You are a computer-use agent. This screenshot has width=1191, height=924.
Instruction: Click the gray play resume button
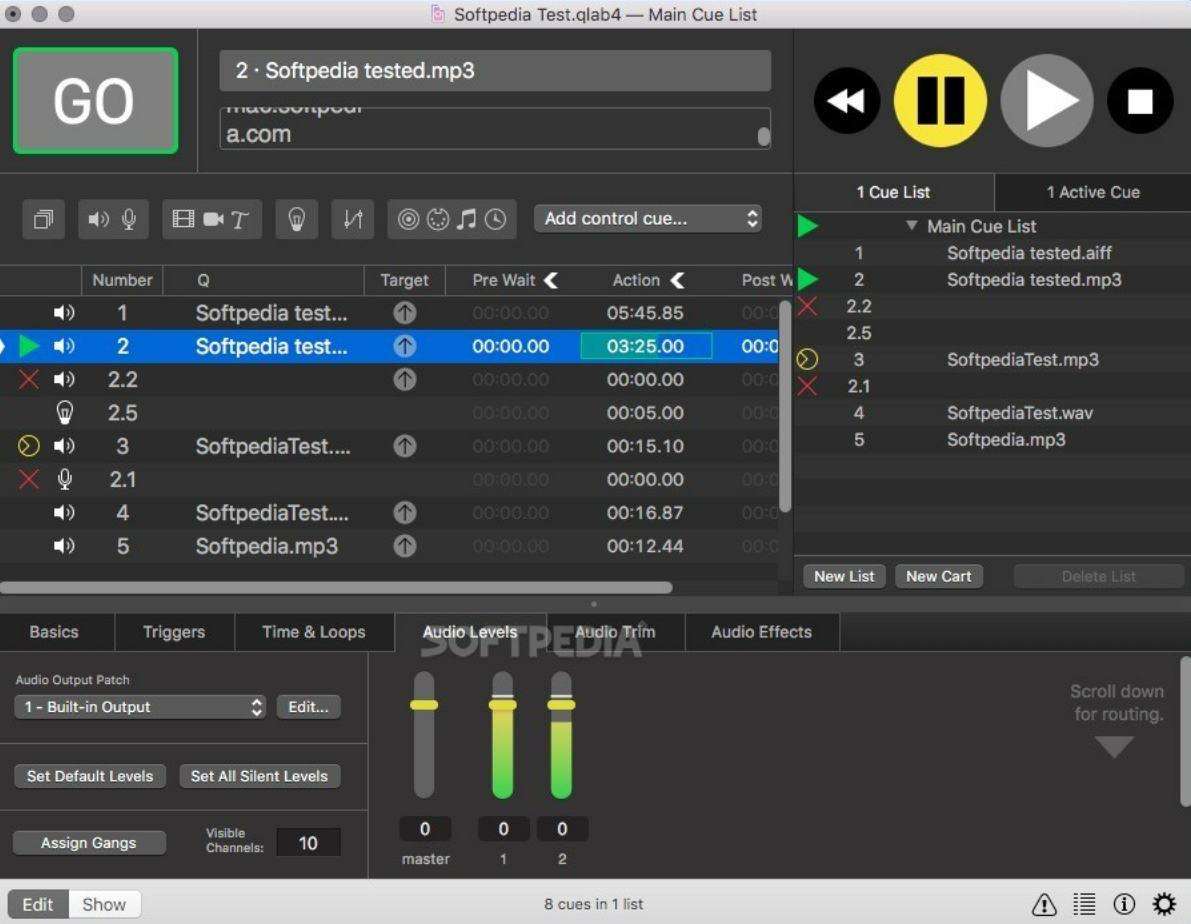click(1046, 100)
